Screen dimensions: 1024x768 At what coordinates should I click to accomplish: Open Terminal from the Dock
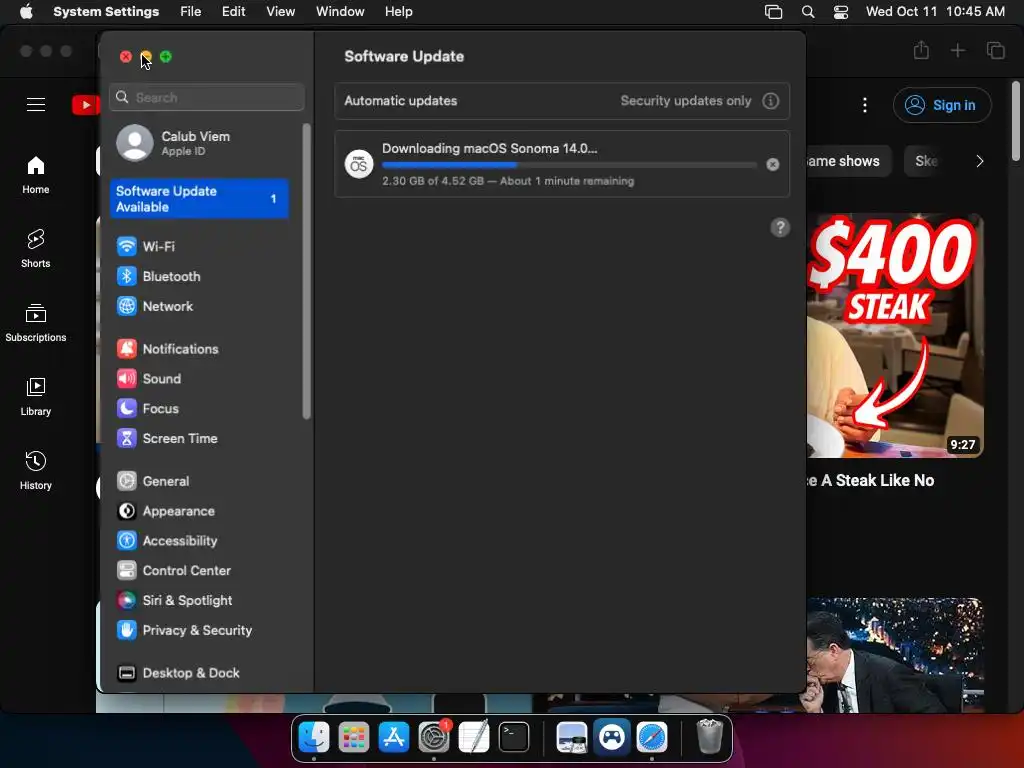514,737
